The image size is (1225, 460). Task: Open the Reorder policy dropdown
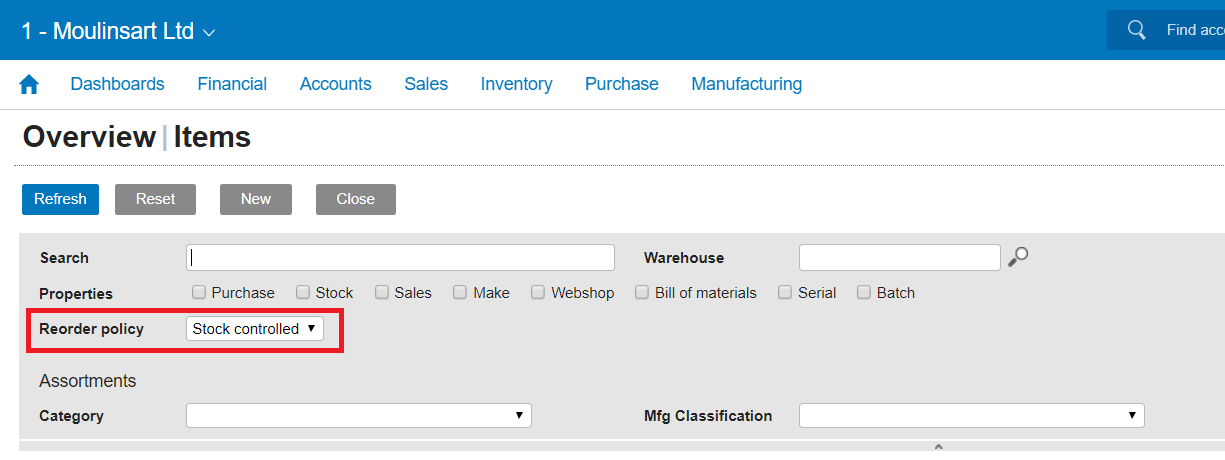tap(255, 329)
